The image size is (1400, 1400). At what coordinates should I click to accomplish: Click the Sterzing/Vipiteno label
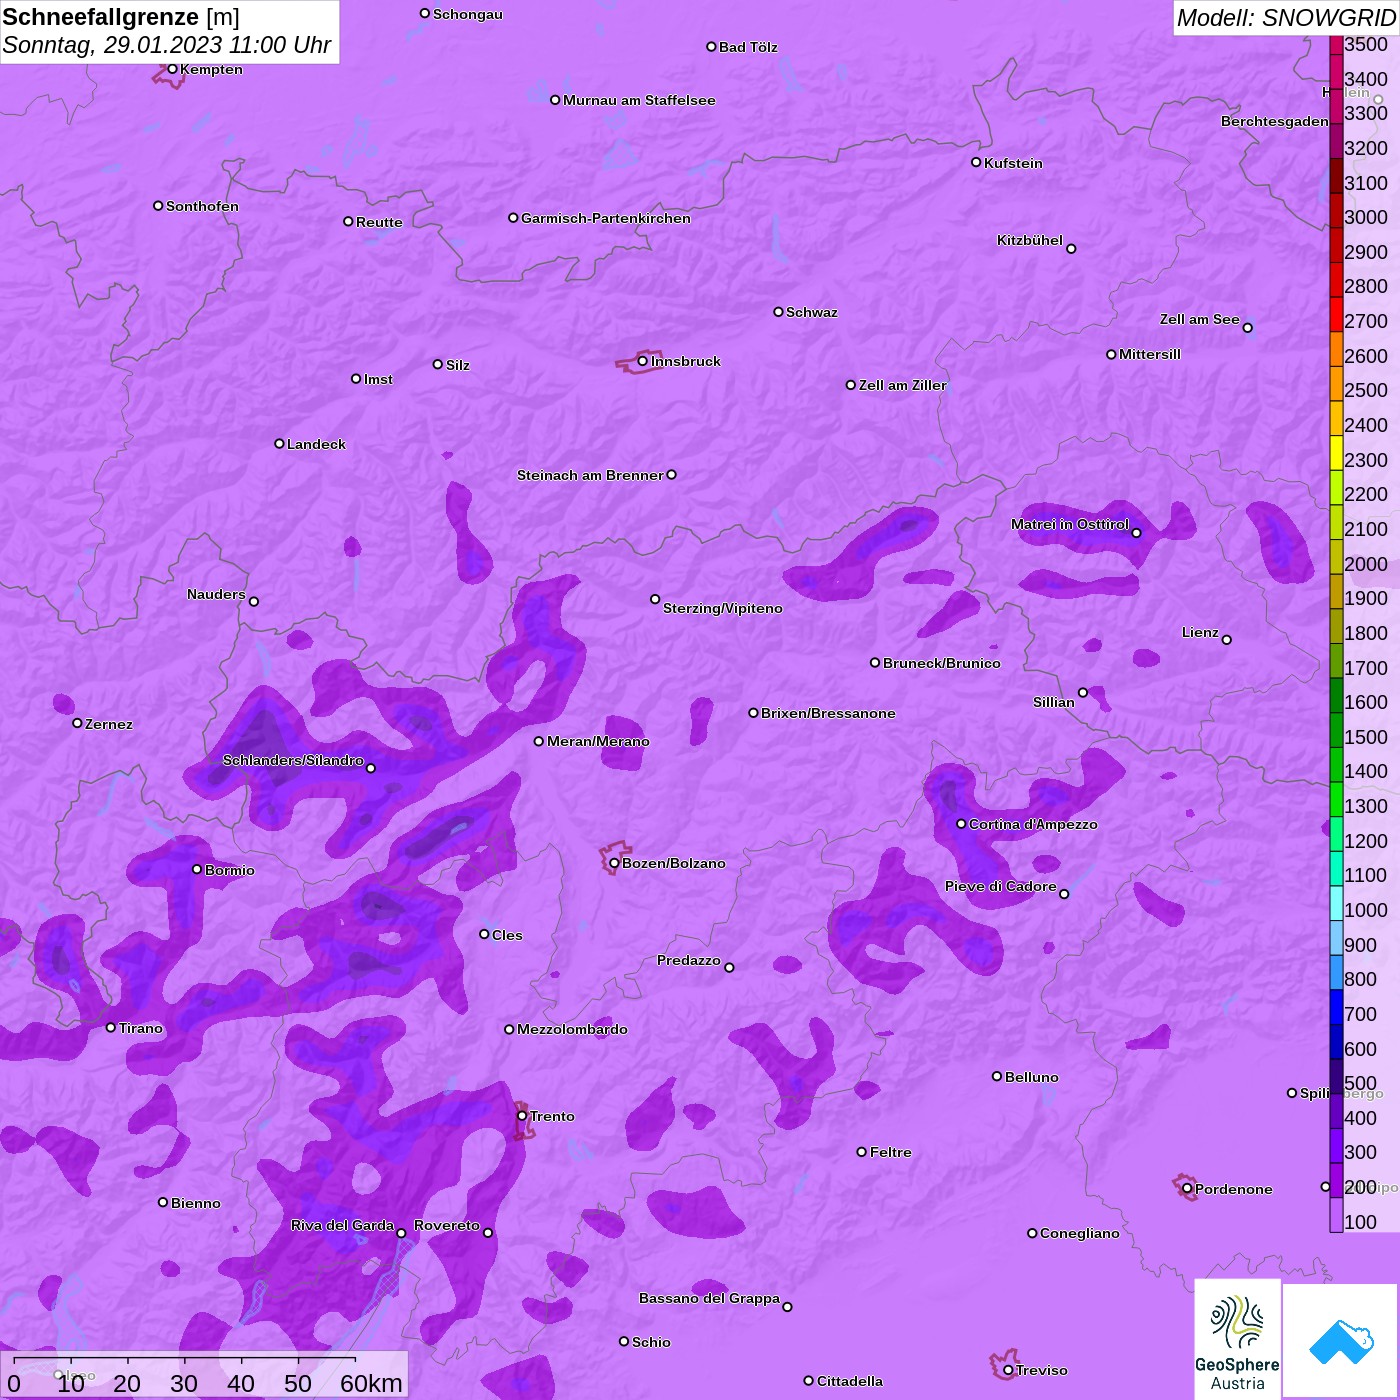[x=723, y=608]
